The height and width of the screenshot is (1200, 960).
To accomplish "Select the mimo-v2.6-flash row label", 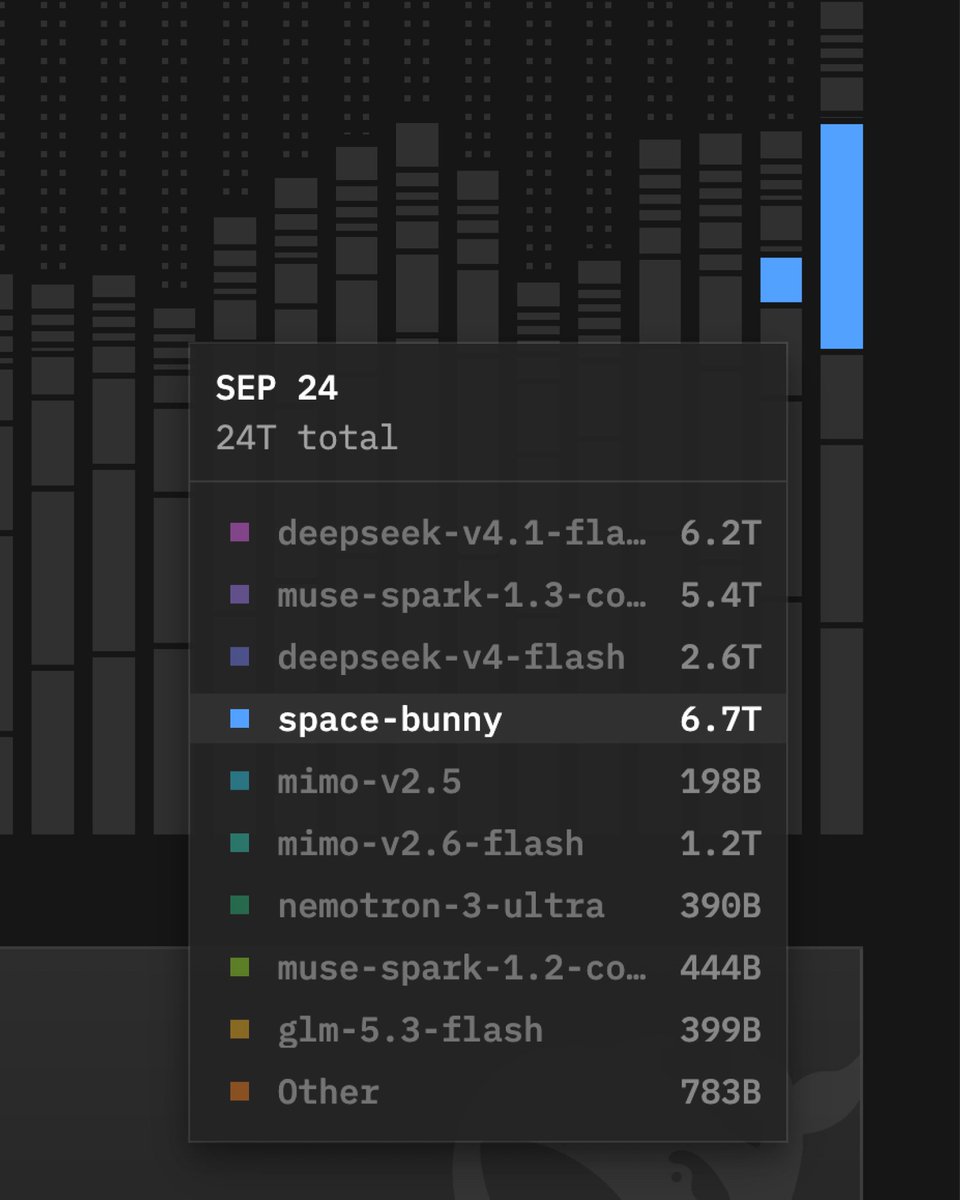I will (430, 843).
